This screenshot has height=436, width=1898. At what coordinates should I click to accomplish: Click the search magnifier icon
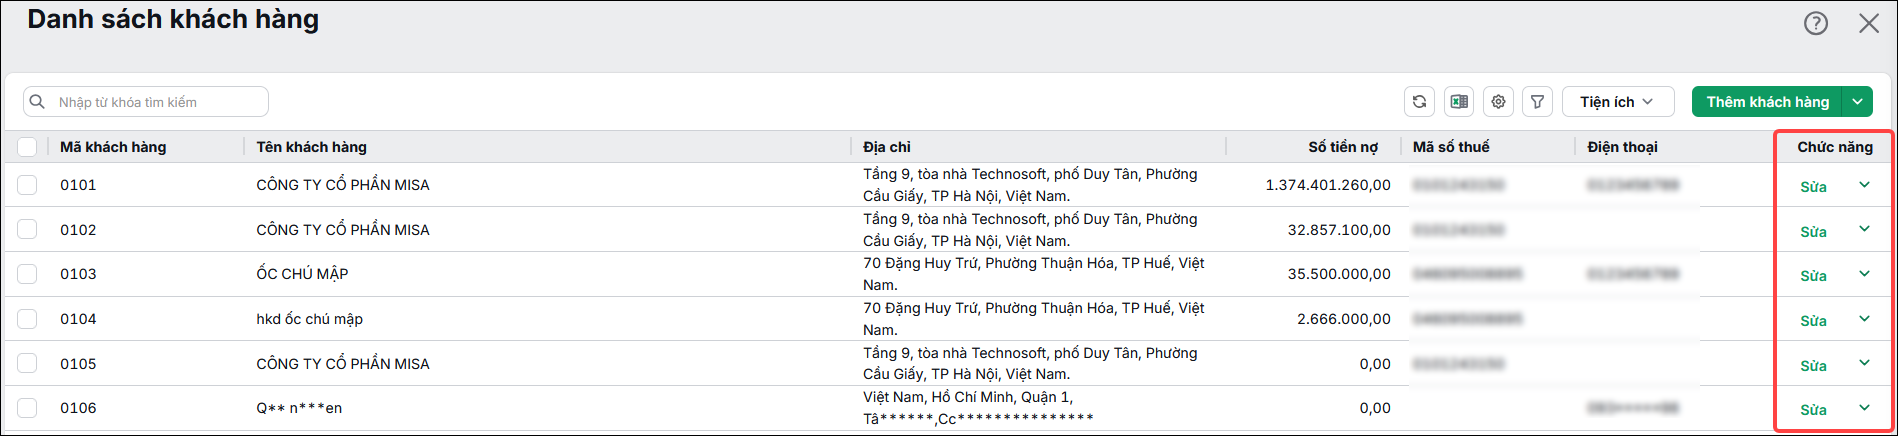click(x=38, y=101)
